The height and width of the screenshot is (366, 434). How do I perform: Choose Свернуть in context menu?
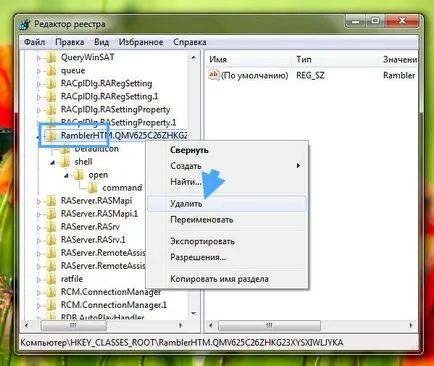(227, 150)
